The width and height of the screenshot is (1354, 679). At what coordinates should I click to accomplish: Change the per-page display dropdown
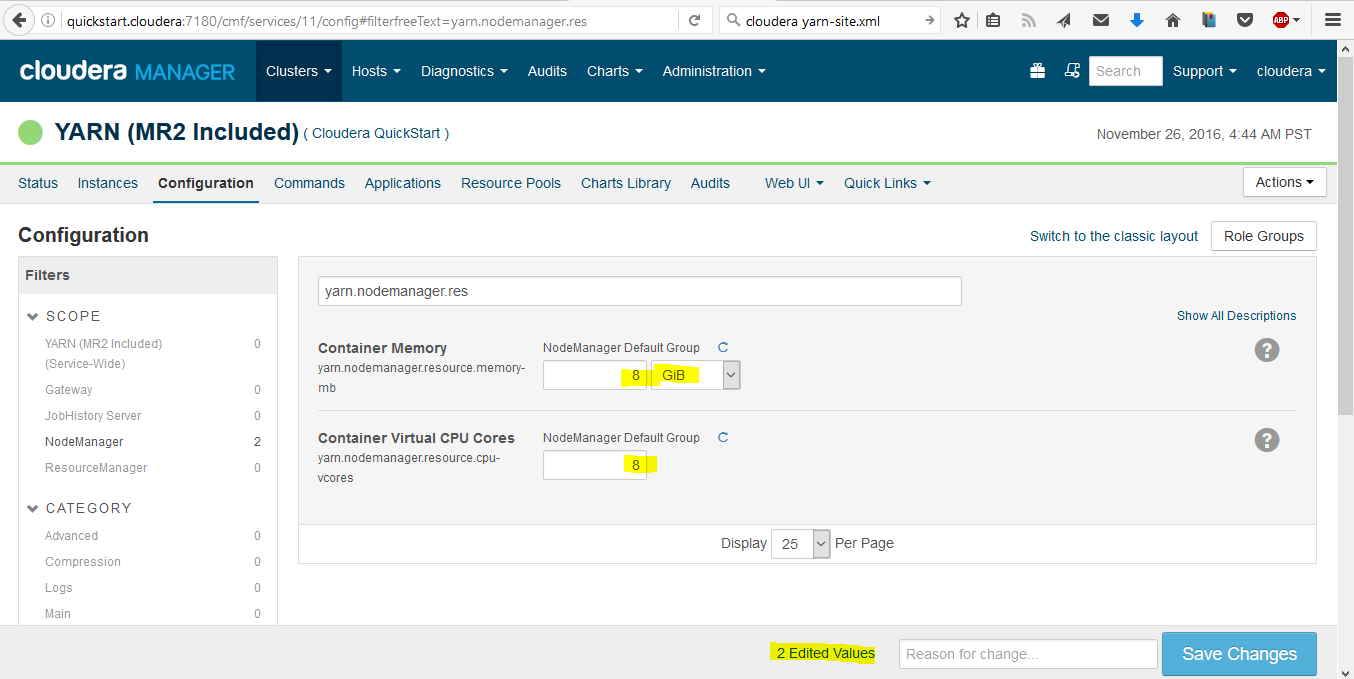pyautogui.click(x=800, y=543)
